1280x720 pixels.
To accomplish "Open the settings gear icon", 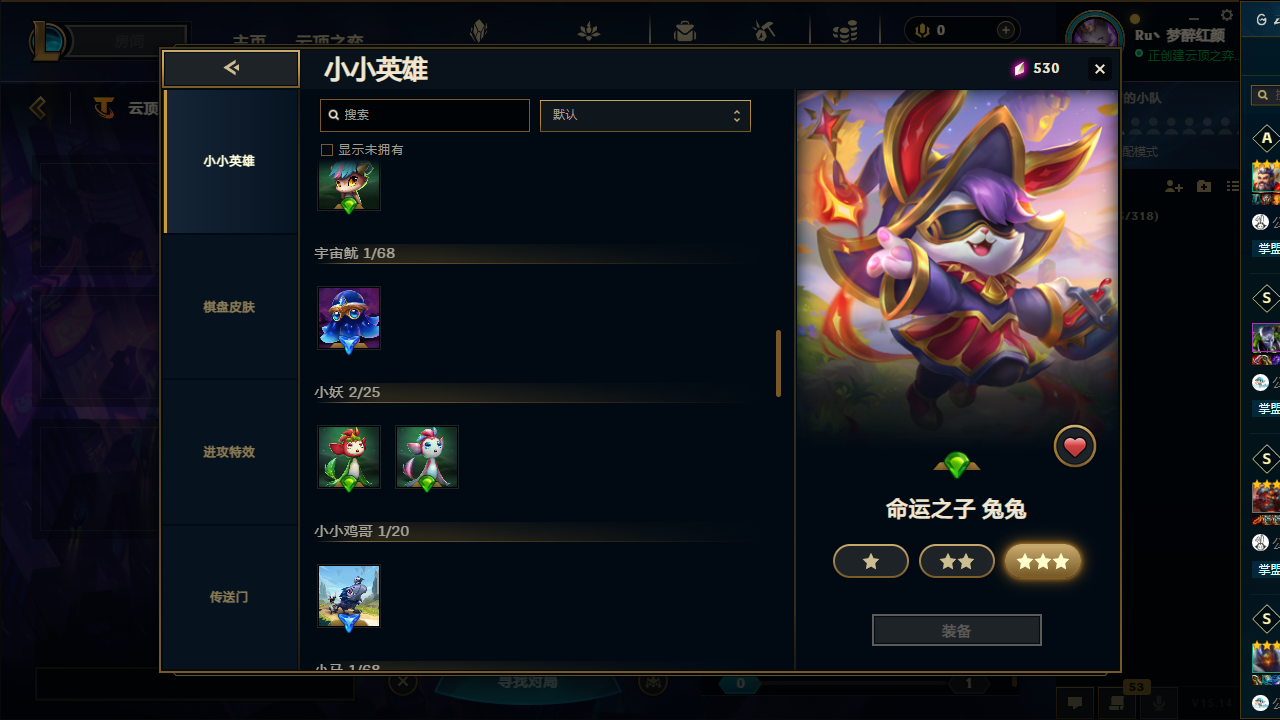I will (x=1227, y=15).
